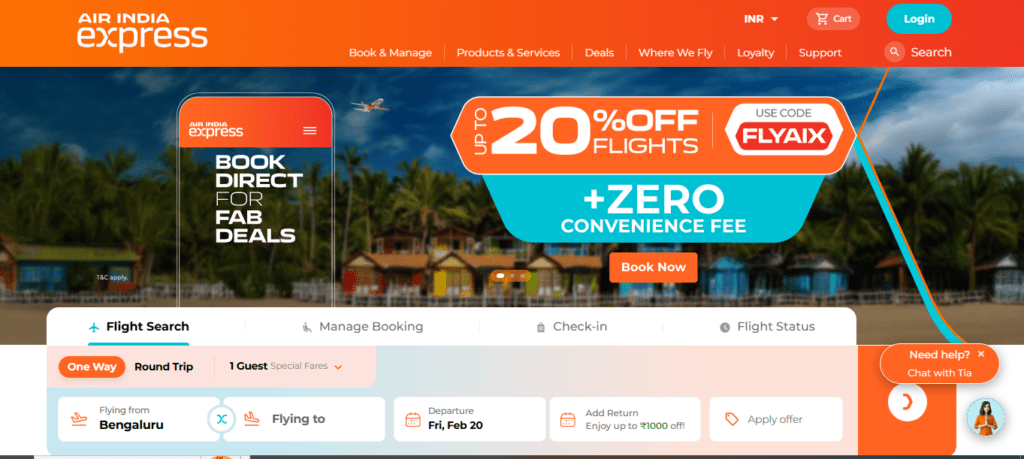
Task: Dismiss the Need help chat bubble
Action: pyautogui.click(x=981, y=354)
